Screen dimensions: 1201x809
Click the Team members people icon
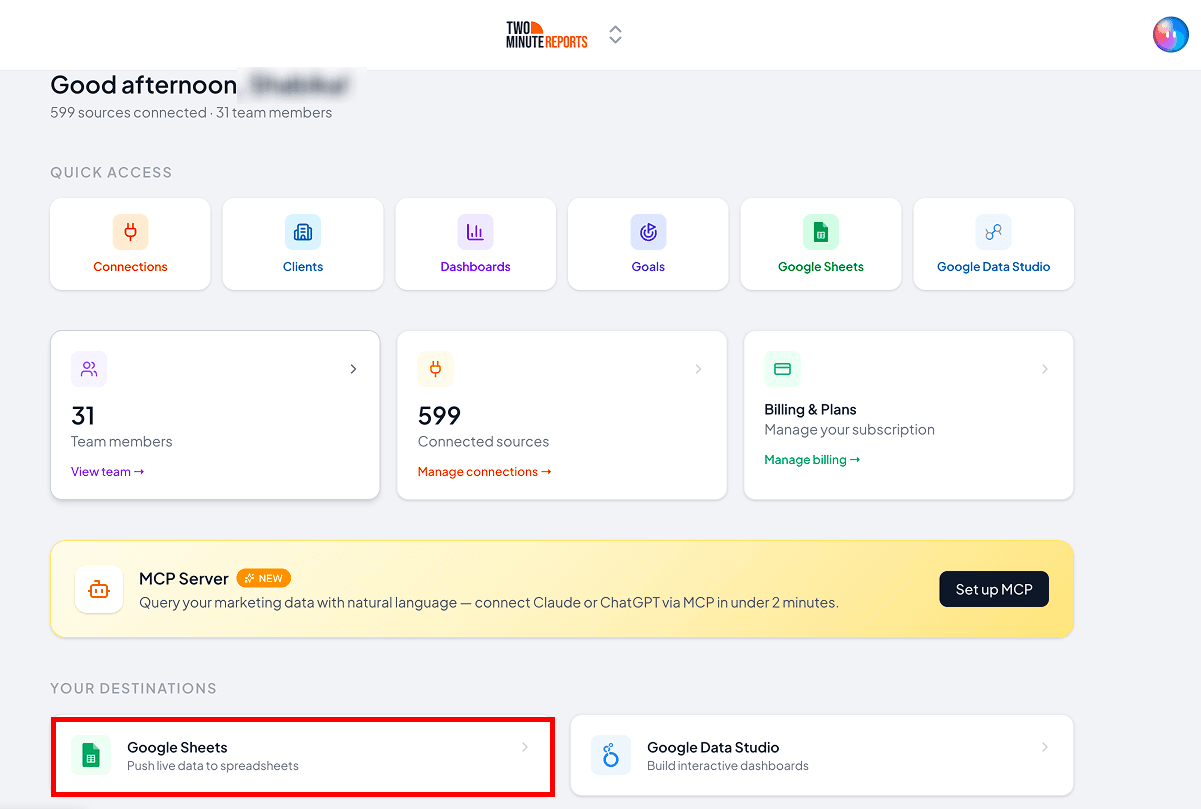coord(89,369)
